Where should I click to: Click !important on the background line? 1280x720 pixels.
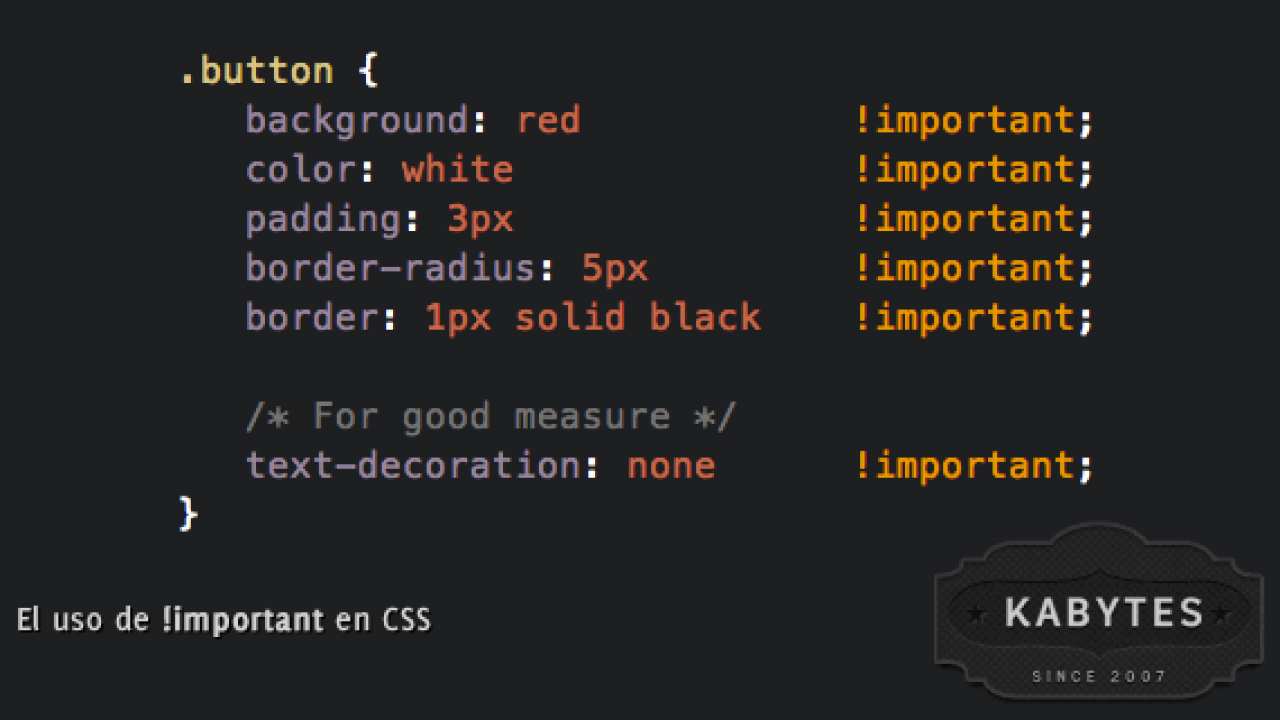[x=964, y=121]
